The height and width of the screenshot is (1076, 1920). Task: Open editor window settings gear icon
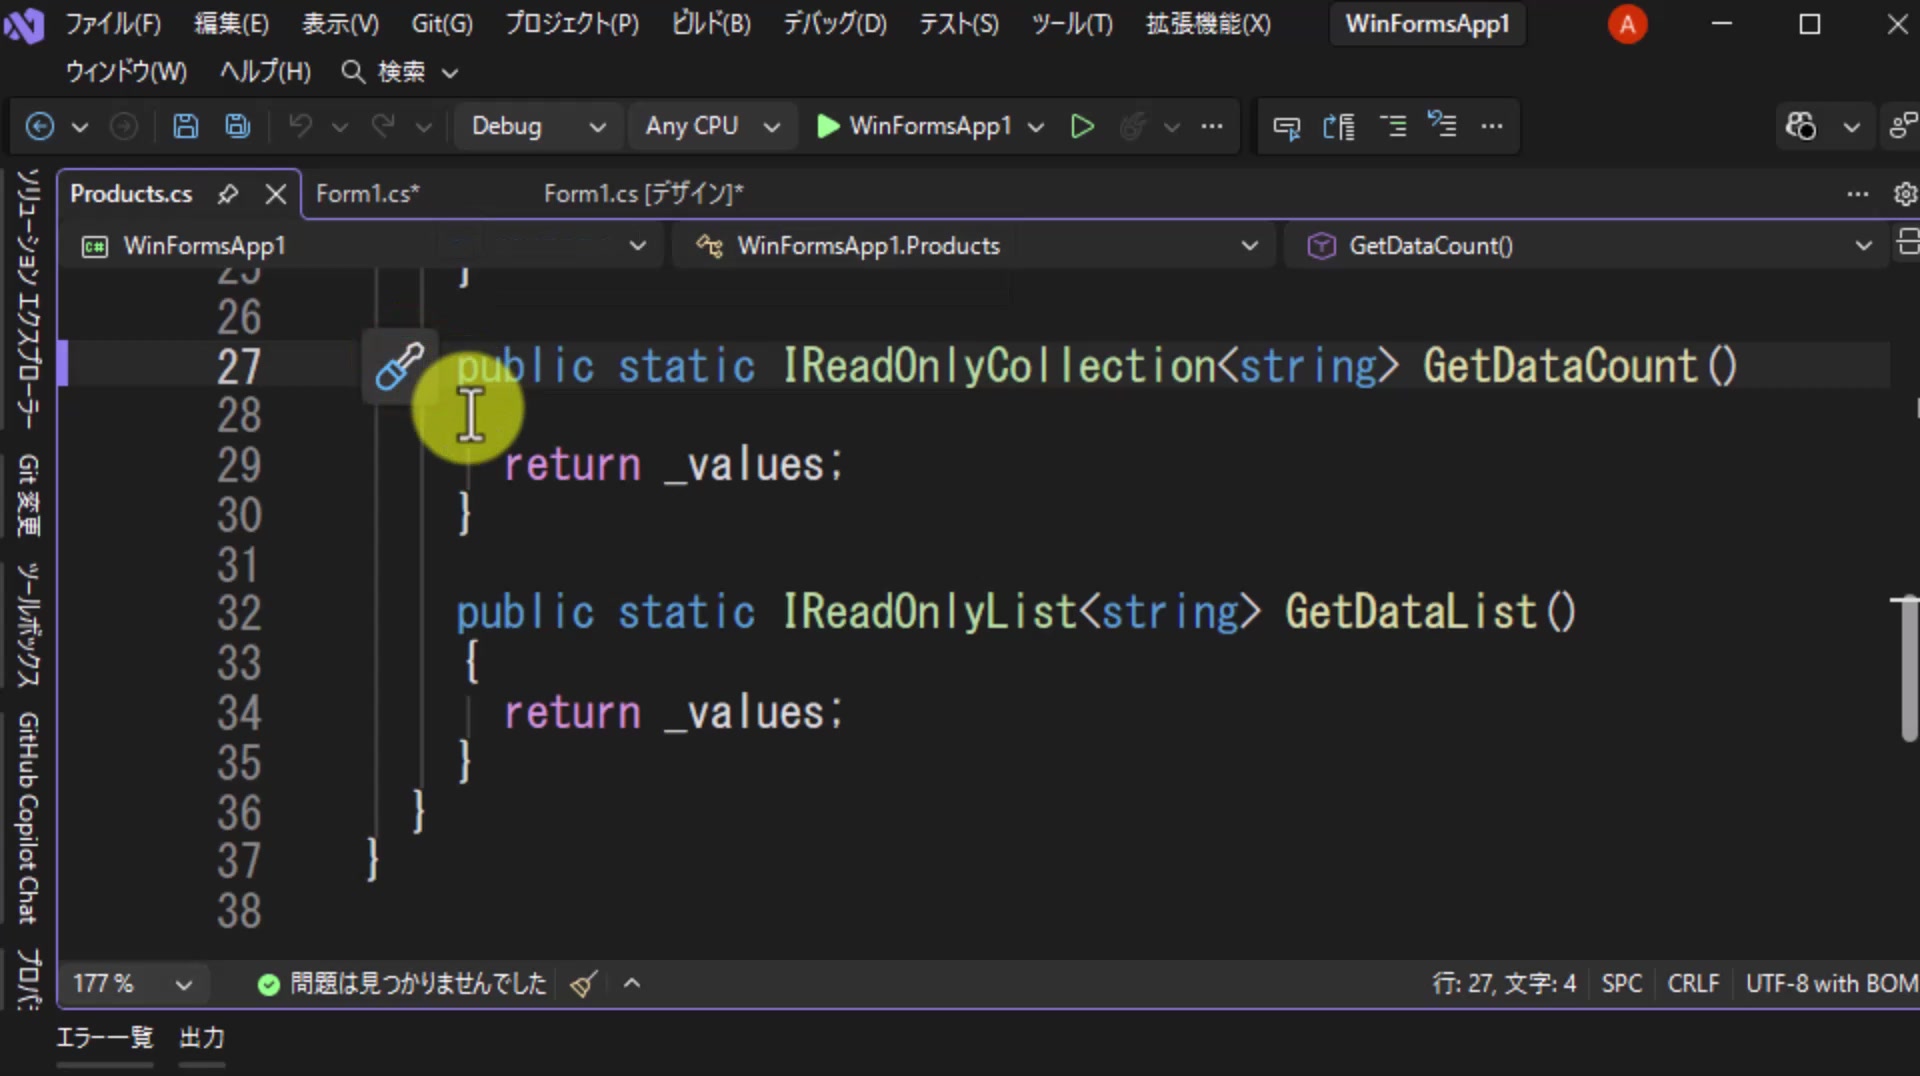(x=1905, y=194)
